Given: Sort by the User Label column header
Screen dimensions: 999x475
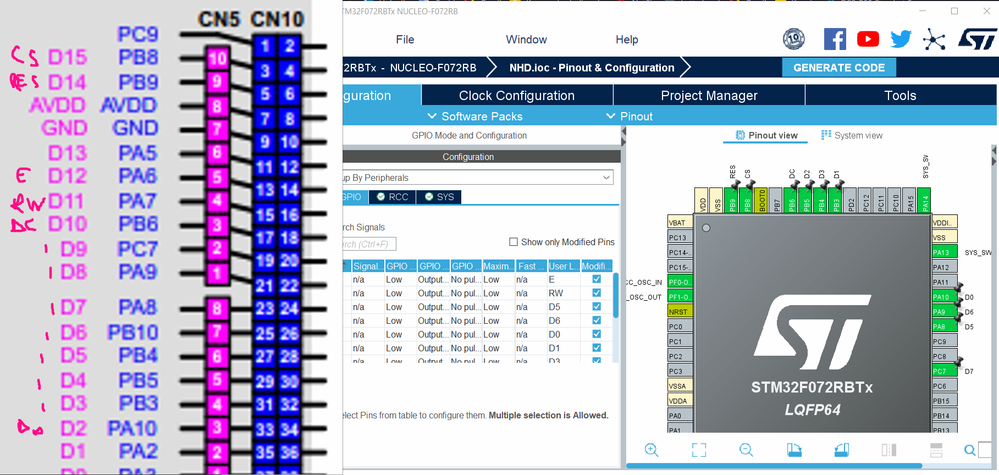Looking at the screenshot, I should [x=563, y=266].
